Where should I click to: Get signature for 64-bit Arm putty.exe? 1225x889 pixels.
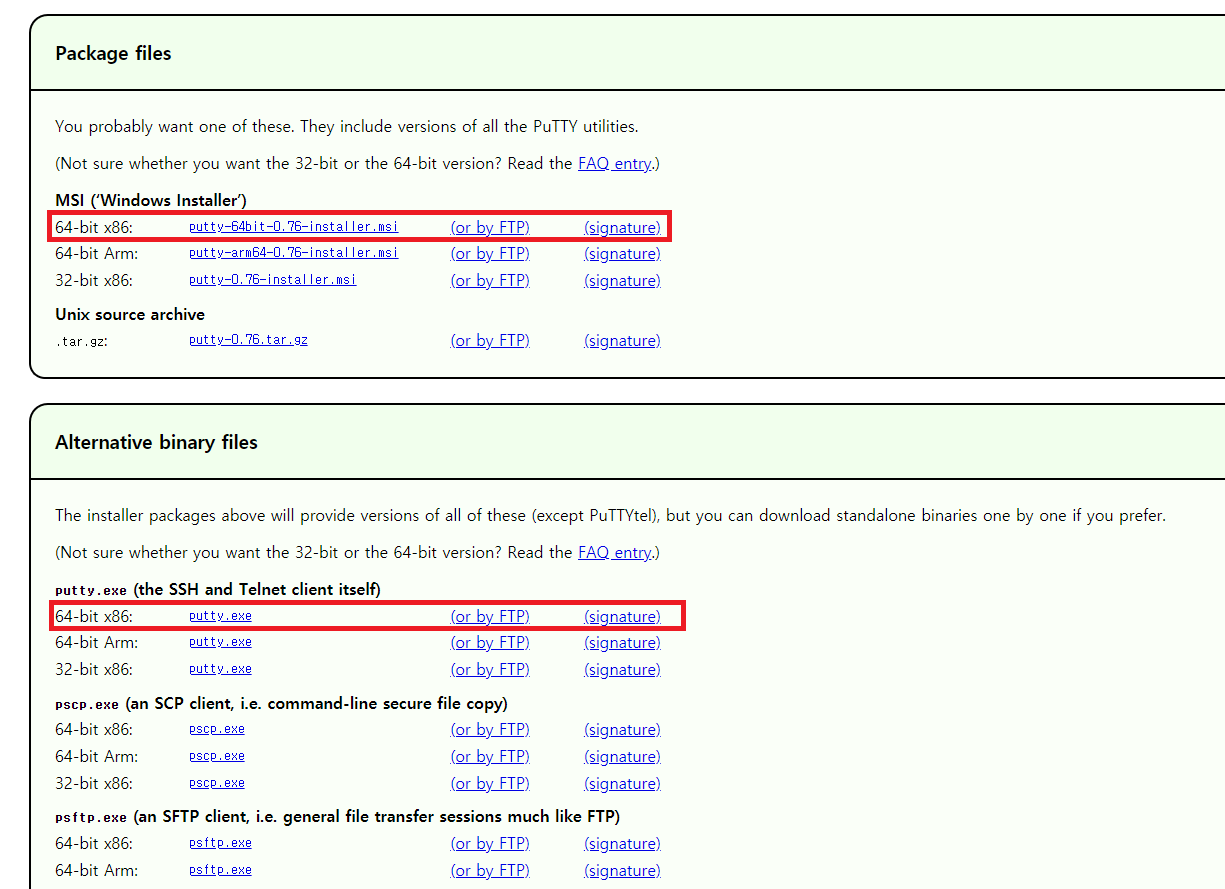coord(622,643)
